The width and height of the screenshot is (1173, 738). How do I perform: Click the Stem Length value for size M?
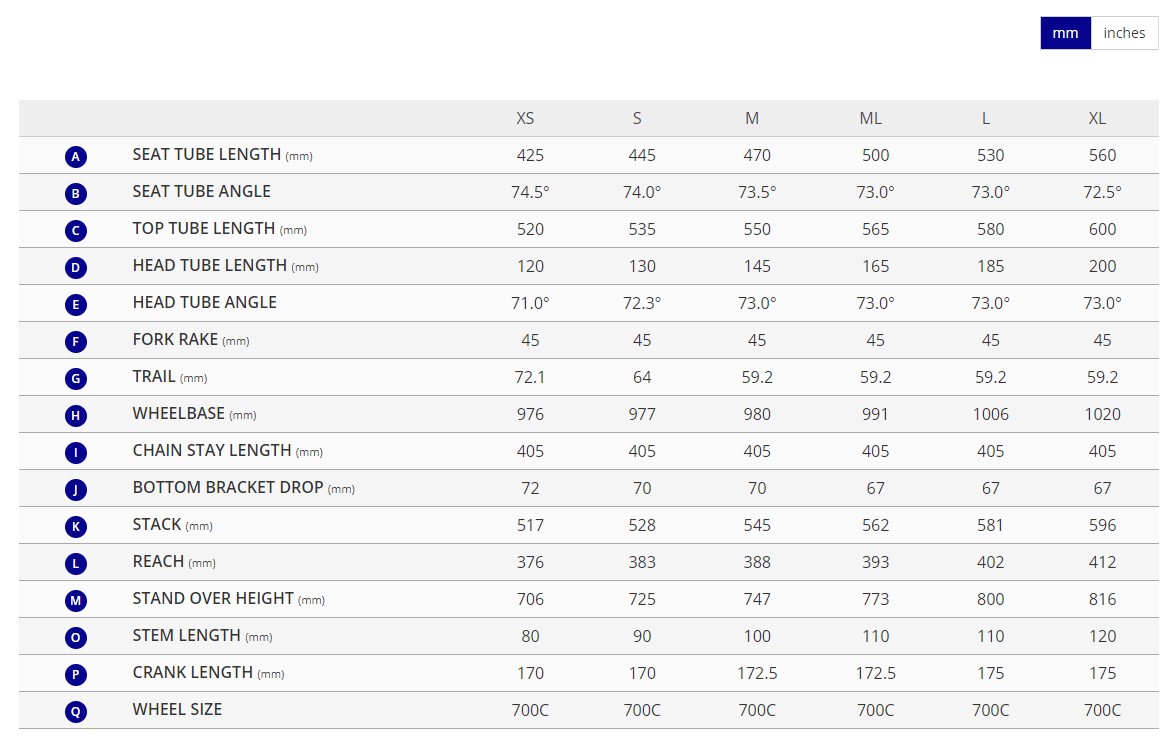[757, 636]
